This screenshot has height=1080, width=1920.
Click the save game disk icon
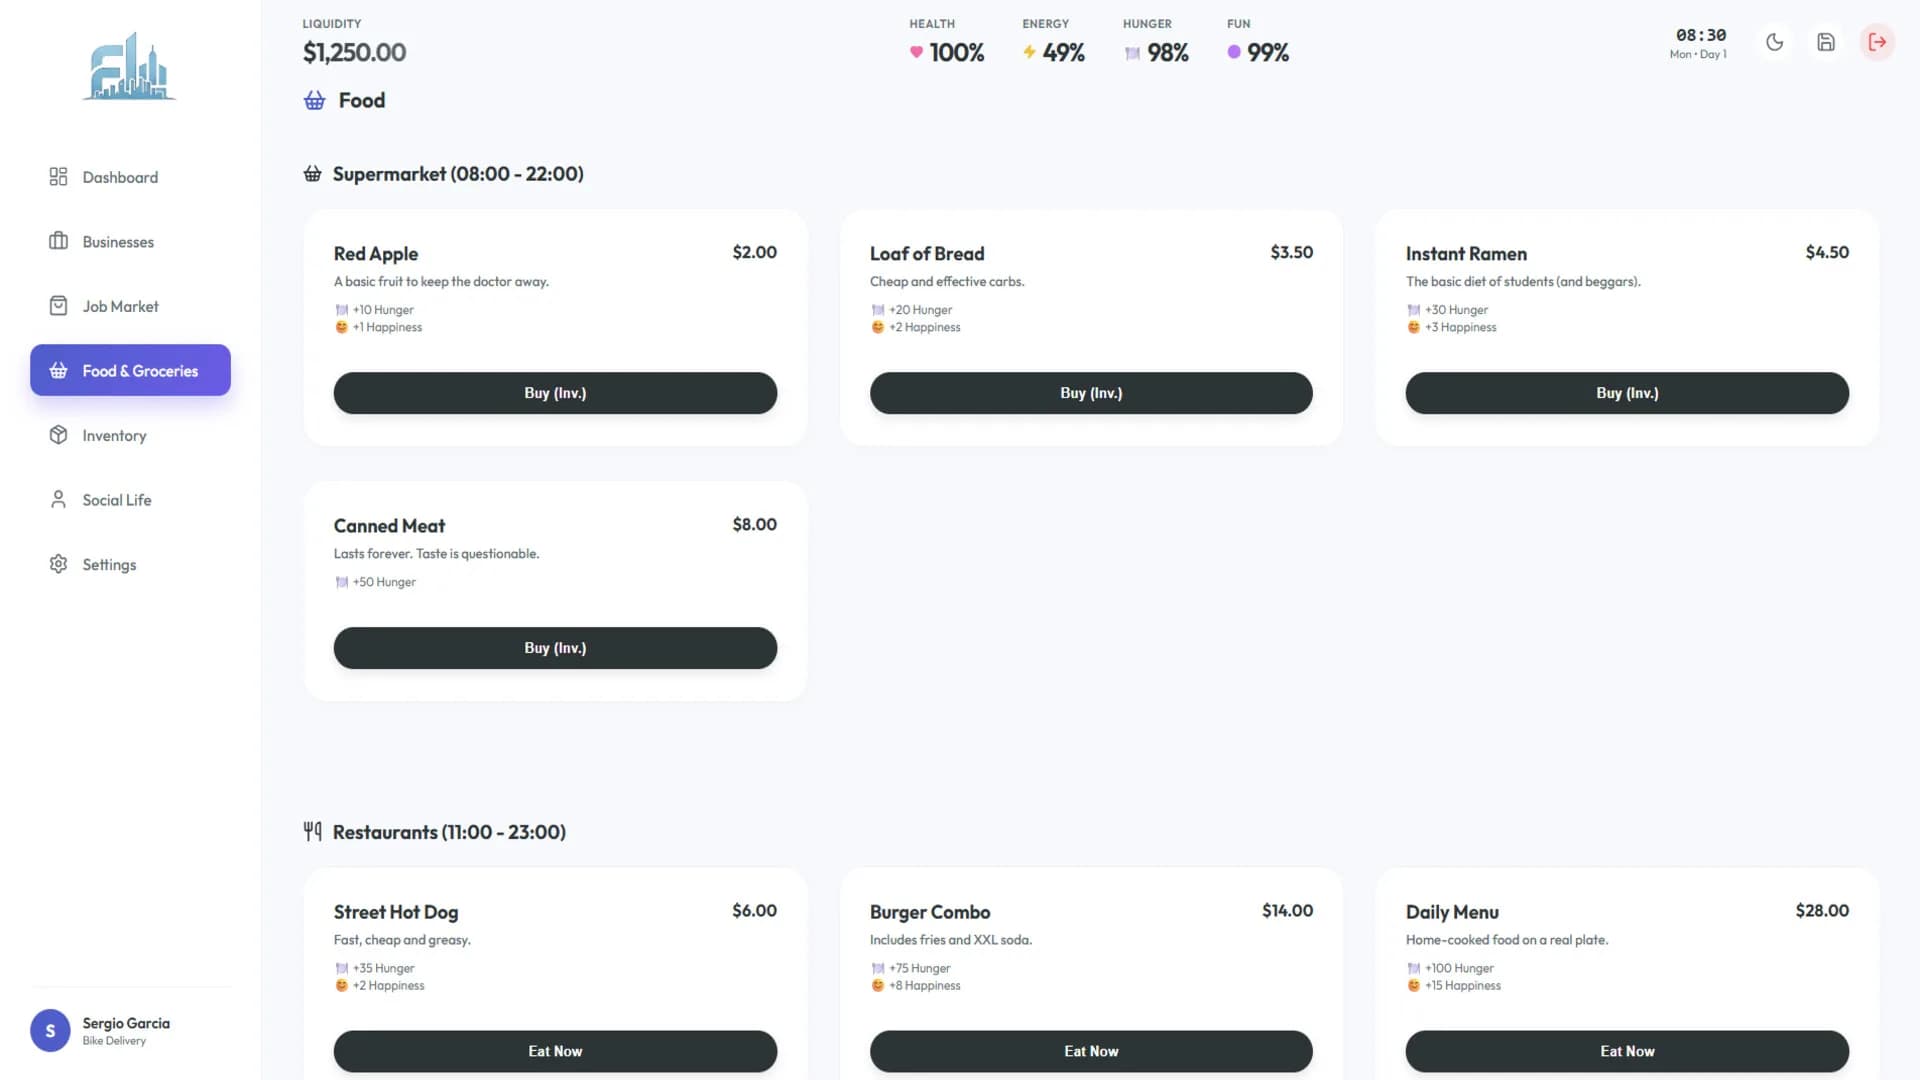1826,42
